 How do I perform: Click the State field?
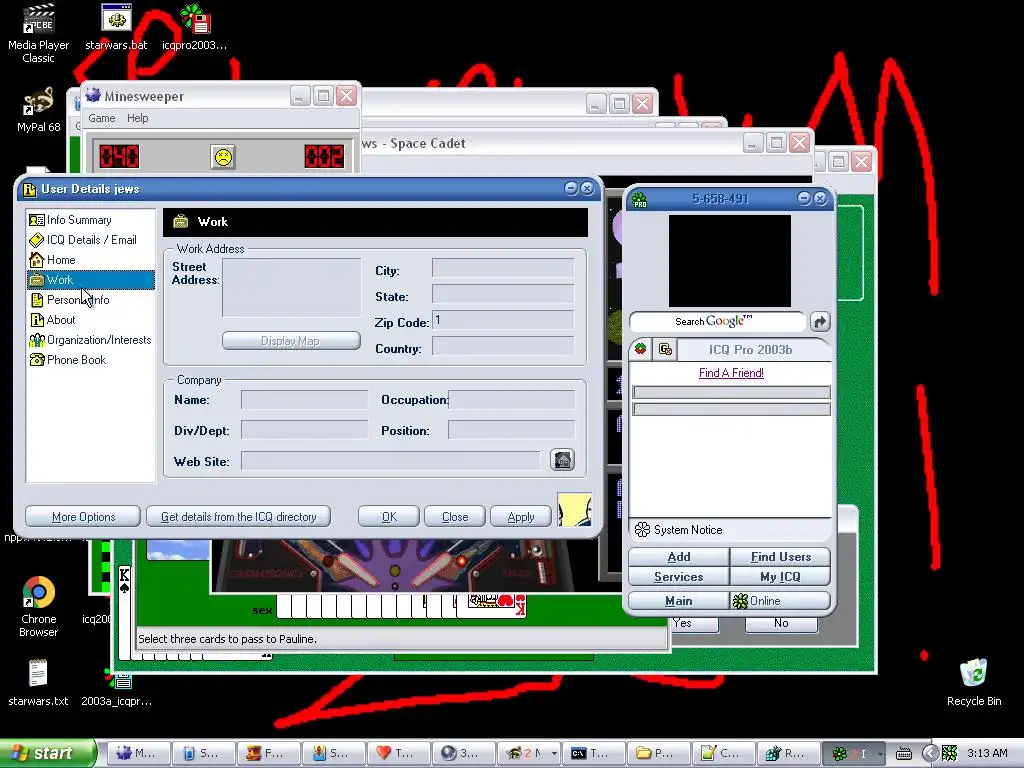[x=503, y=294]
